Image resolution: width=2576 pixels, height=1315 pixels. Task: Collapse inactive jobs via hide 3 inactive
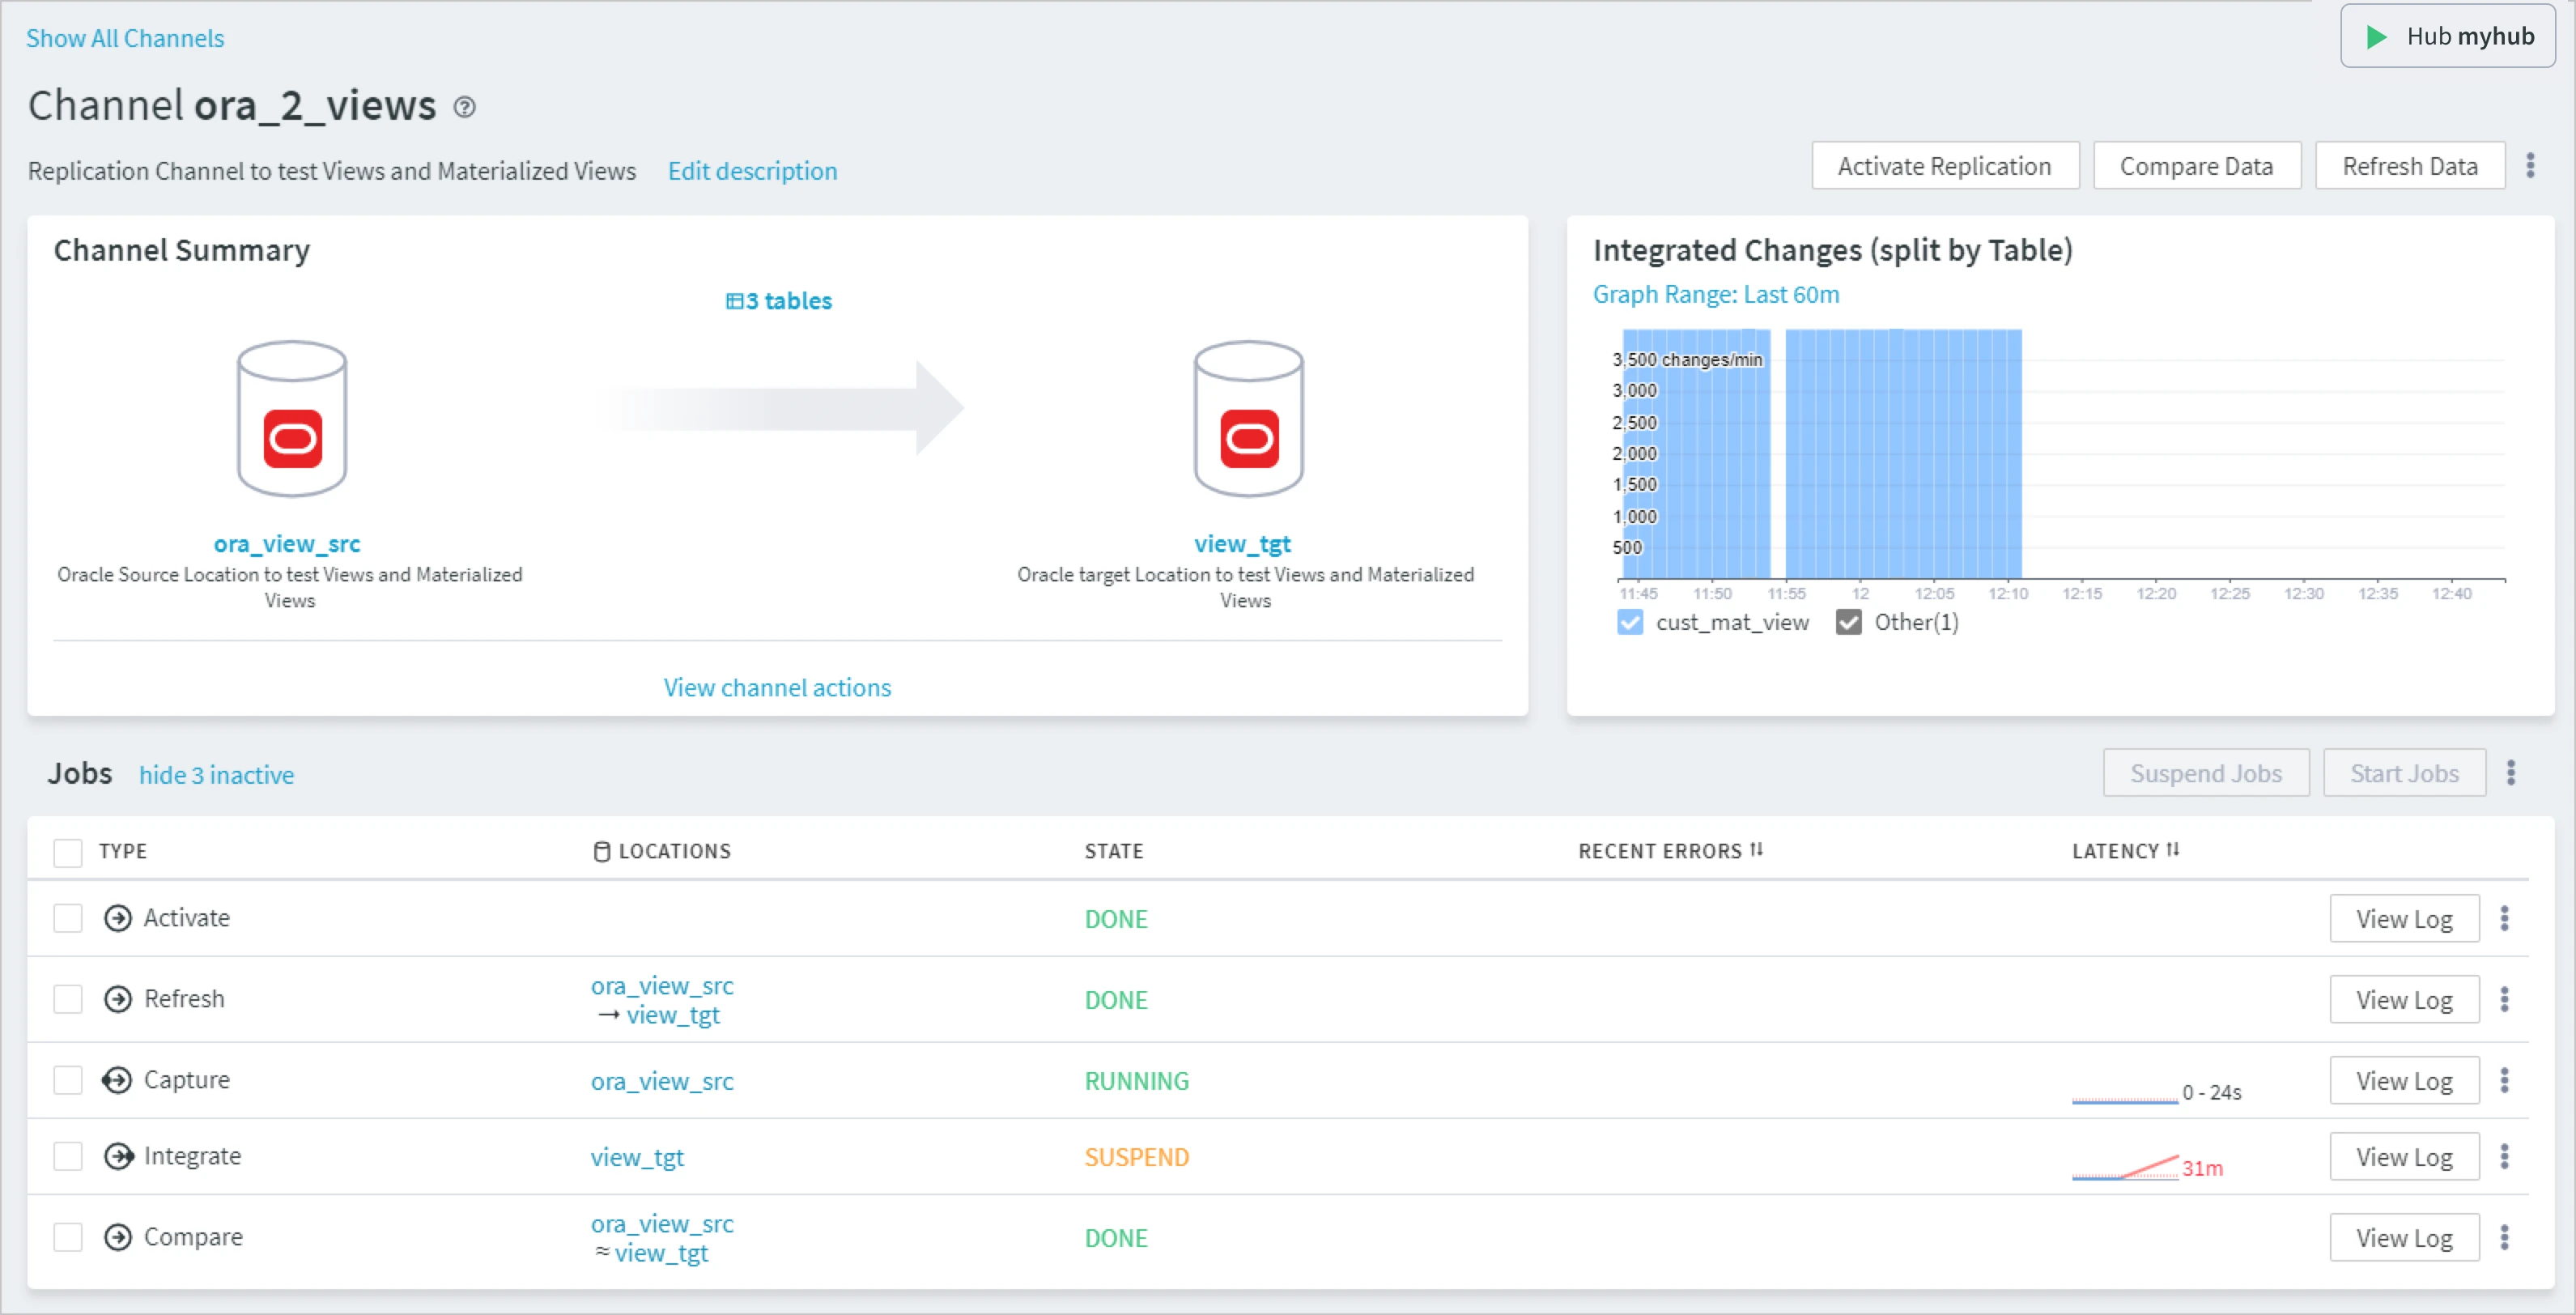click(216, 774)
